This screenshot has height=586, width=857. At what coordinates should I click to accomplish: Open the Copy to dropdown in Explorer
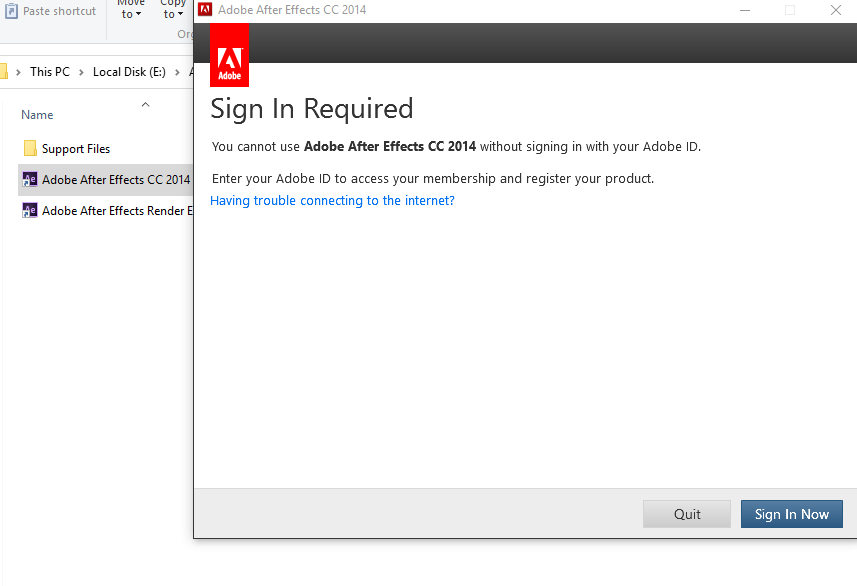(x=173, y=10)
